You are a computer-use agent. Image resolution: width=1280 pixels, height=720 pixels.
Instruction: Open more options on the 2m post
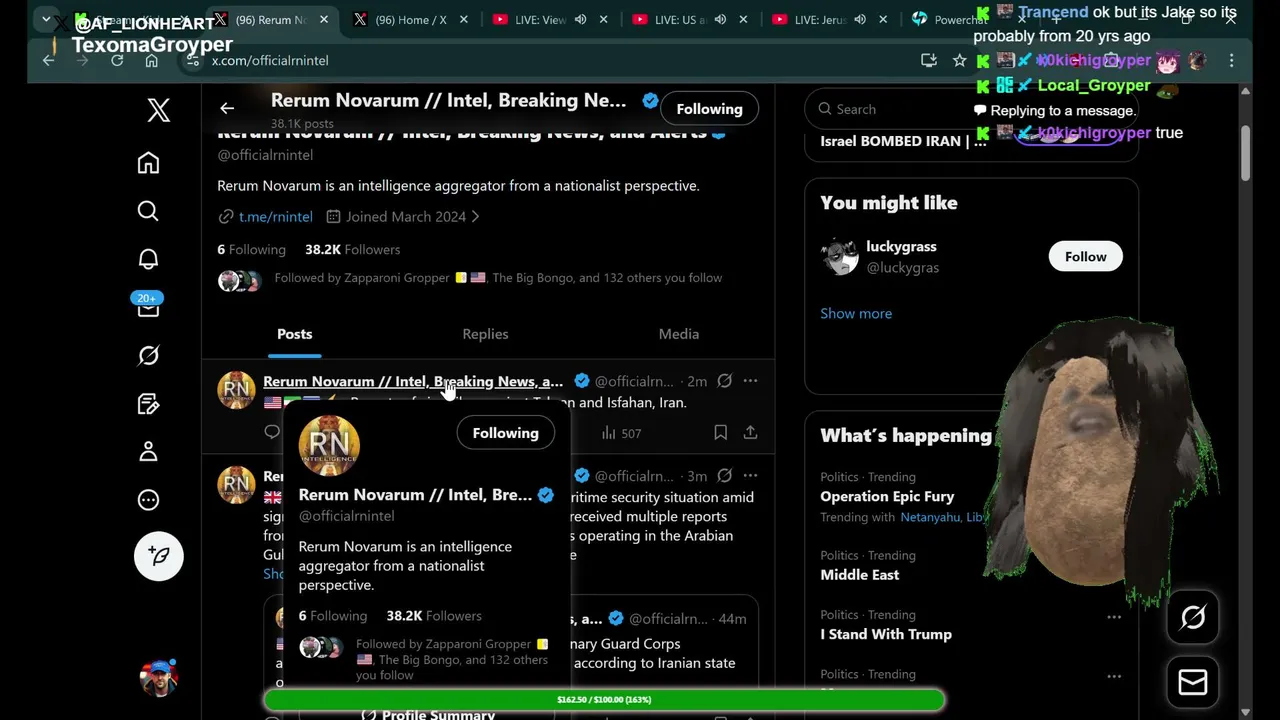pos(750,381)
